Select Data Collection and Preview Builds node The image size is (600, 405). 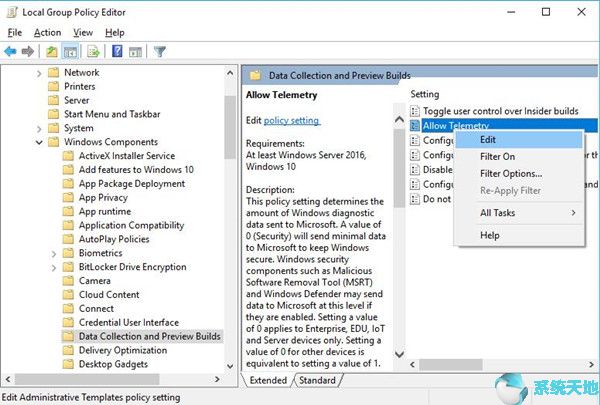[150, 336]
